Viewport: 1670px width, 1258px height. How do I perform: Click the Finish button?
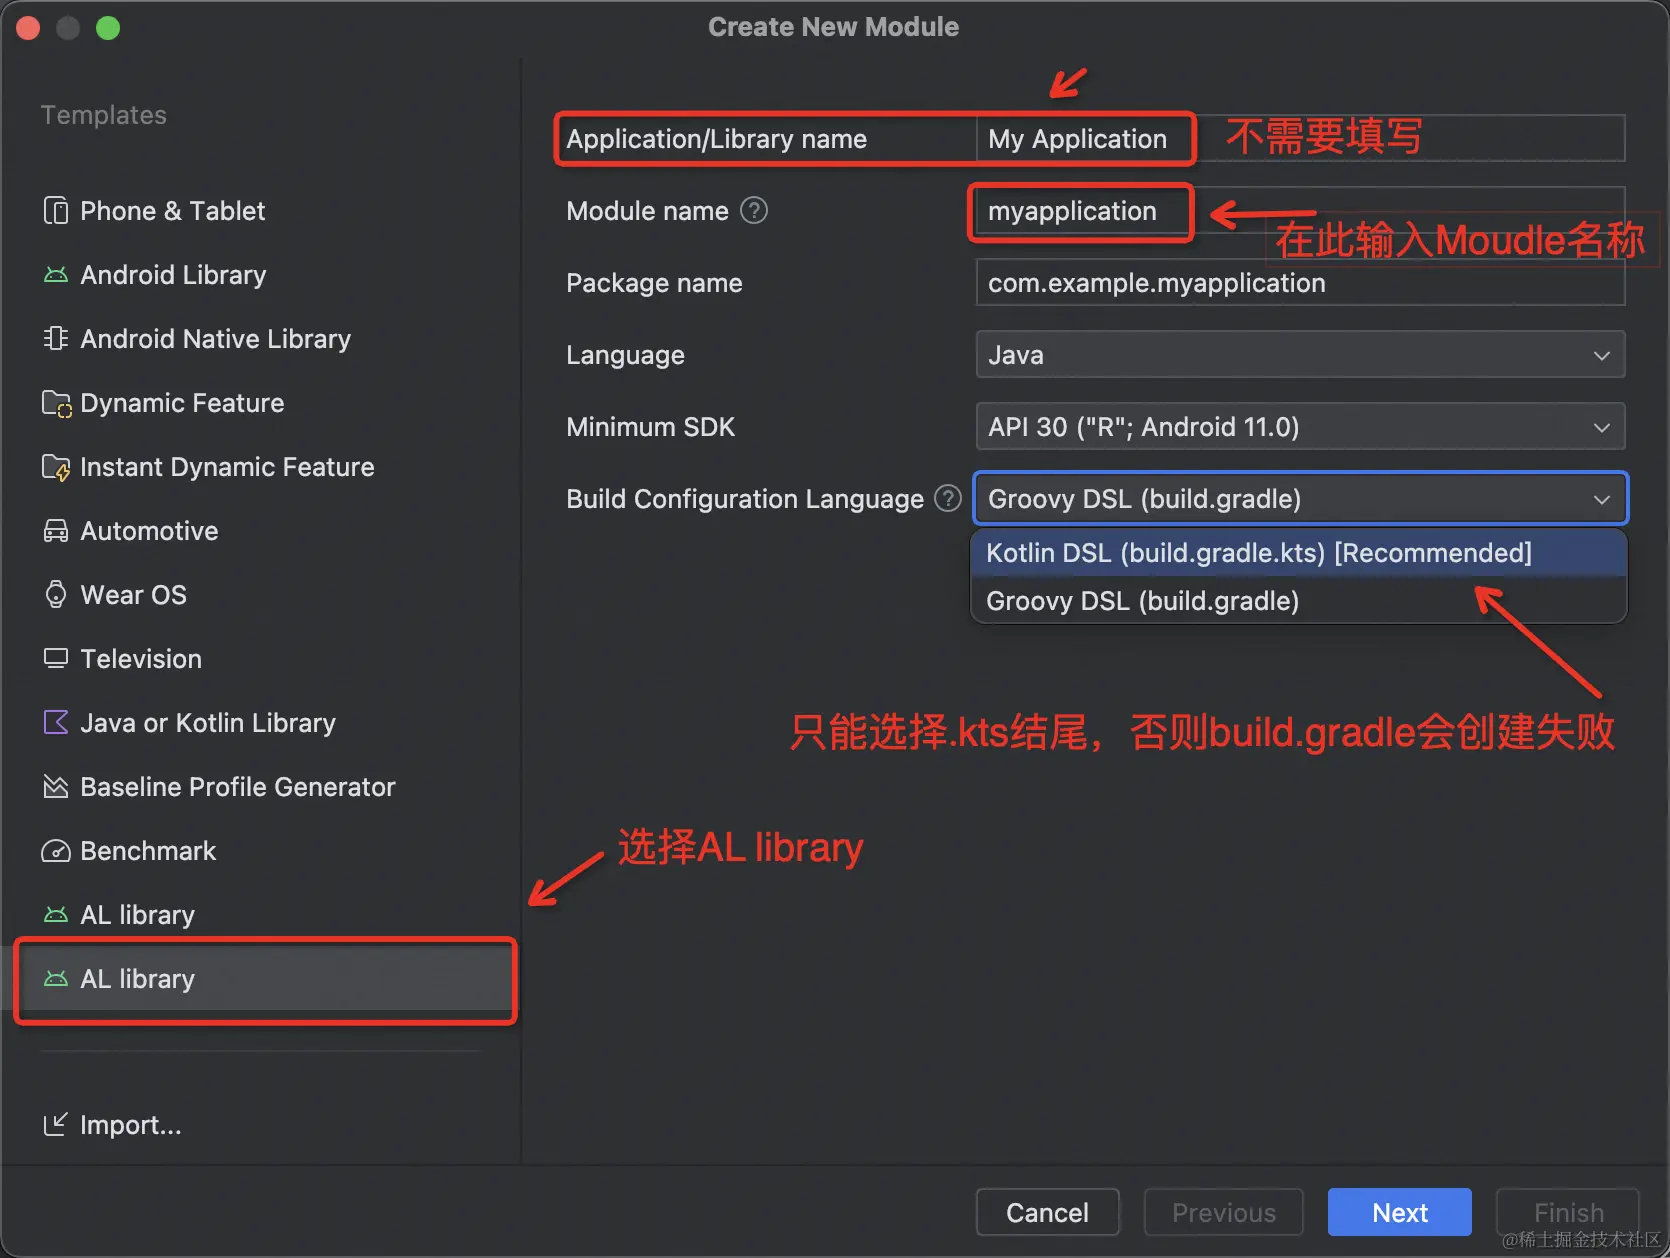tap(1568, 1212)
